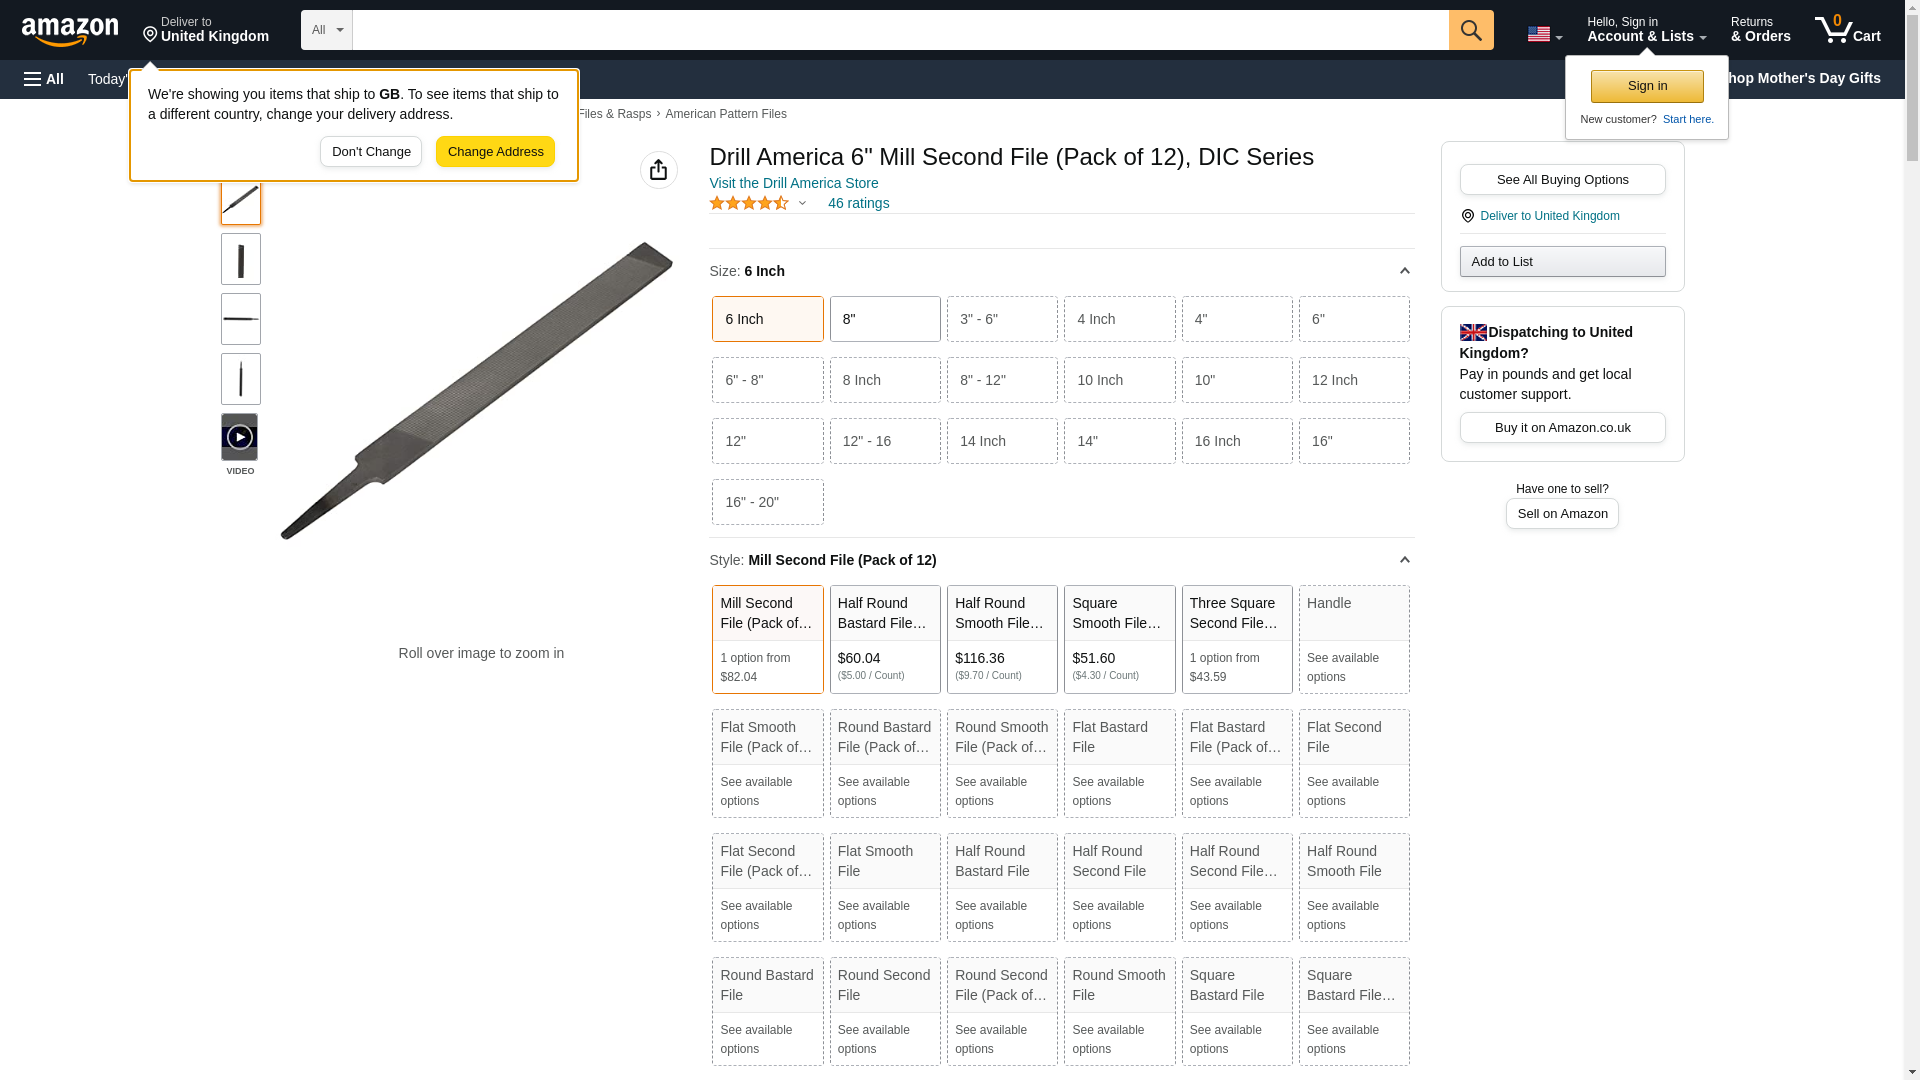
Task: Open the shopping cart icon
Action: click(1847, 30)
